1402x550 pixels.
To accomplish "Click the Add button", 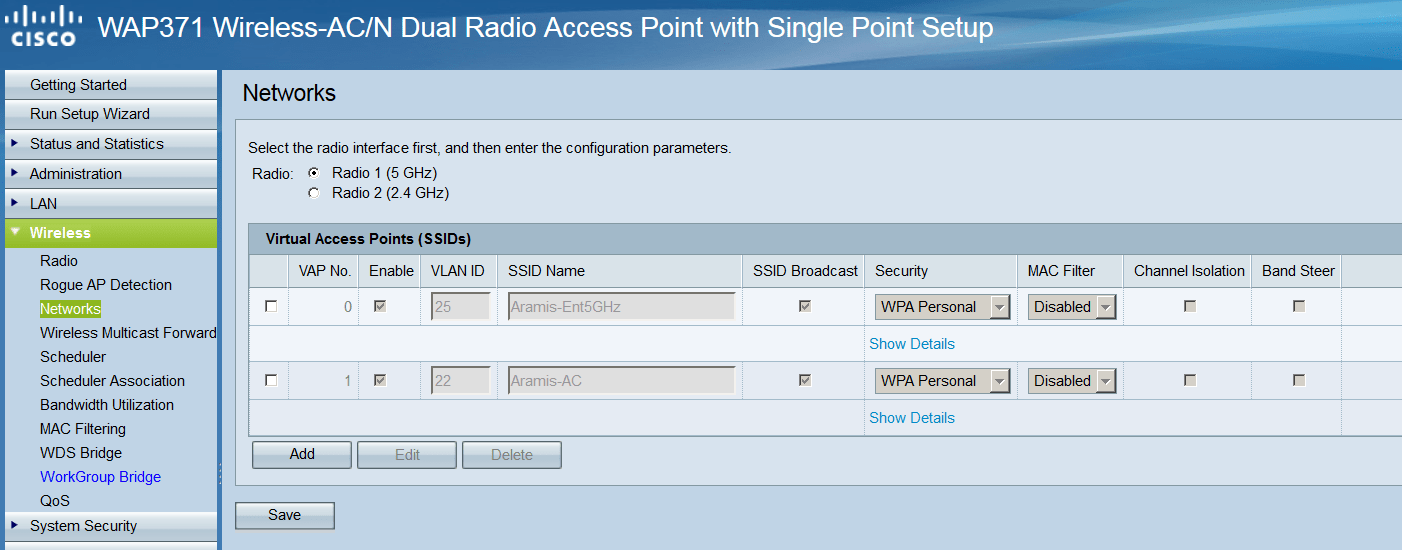I will pos(302,455).
